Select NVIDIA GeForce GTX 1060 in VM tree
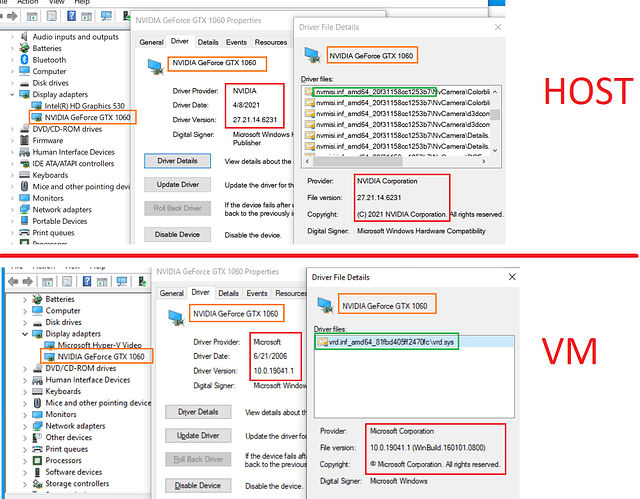This screenshot has height=499, width=640. [x=101, y=357]
